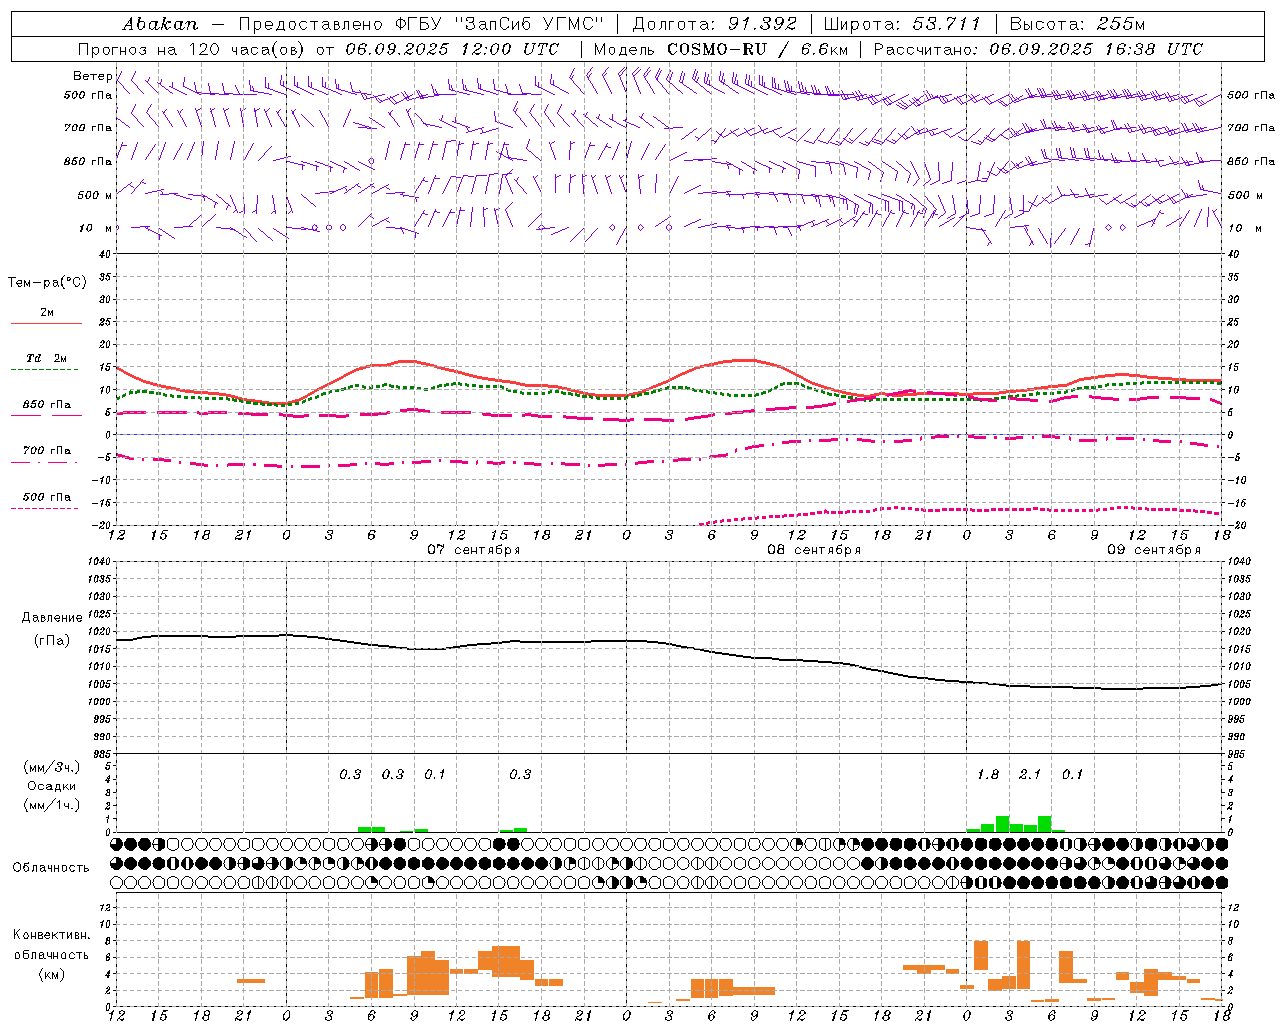Click the 'Давление' pressure label
The height and width of the screenshot is (1024, 1280).
(x=52, y=618)
